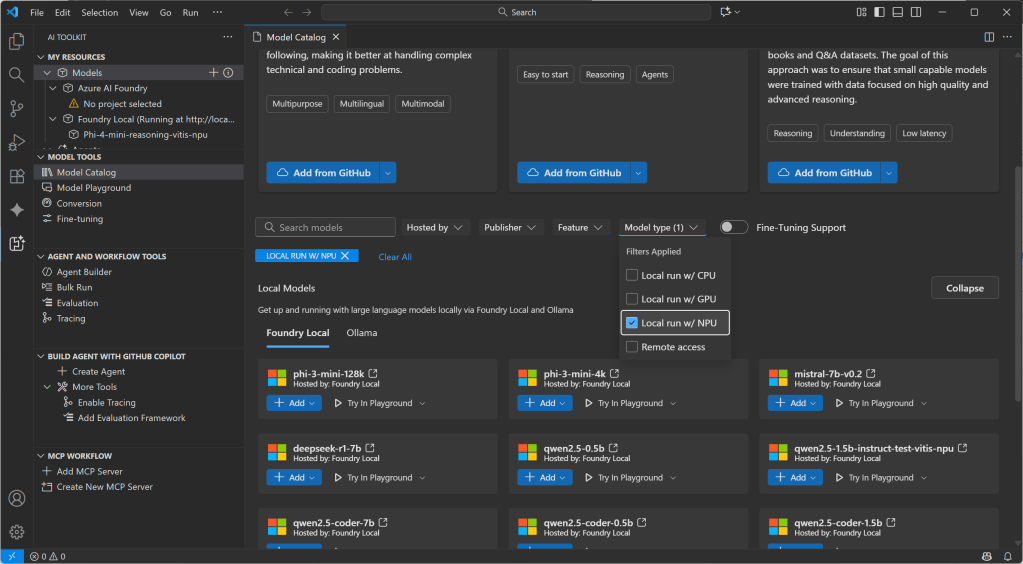
Task: Open Run and Debug view
Action: click(x=16, y=143)
